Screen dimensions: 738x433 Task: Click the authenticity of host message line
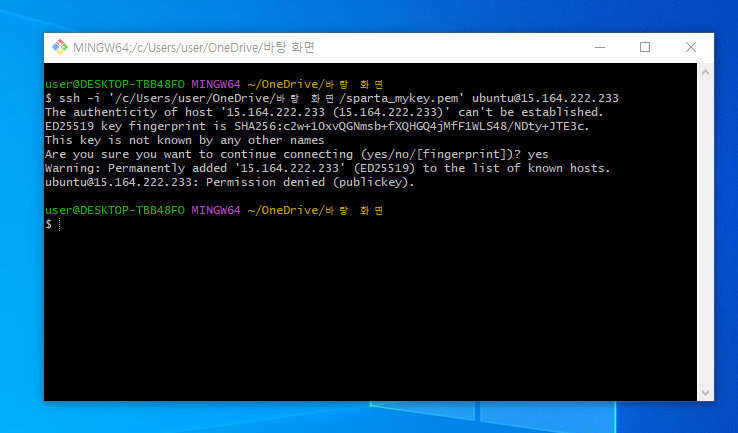coord(324,112)
